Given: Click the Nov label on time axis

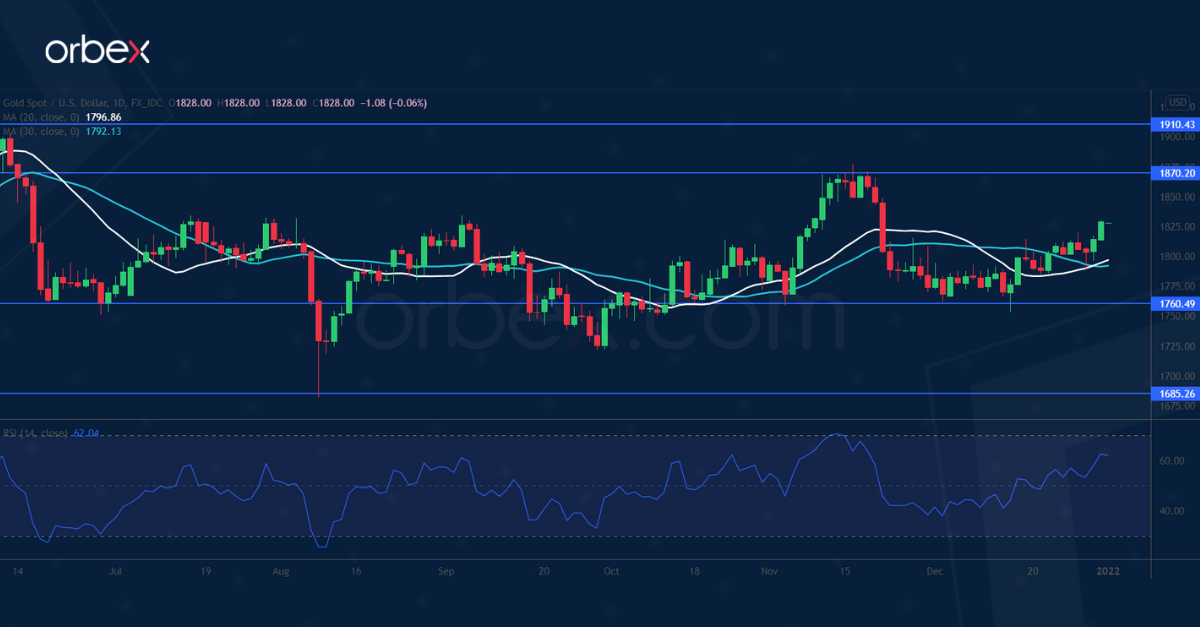Looking at the screenshot, I should pyautogui.click(x=769, y=572).
